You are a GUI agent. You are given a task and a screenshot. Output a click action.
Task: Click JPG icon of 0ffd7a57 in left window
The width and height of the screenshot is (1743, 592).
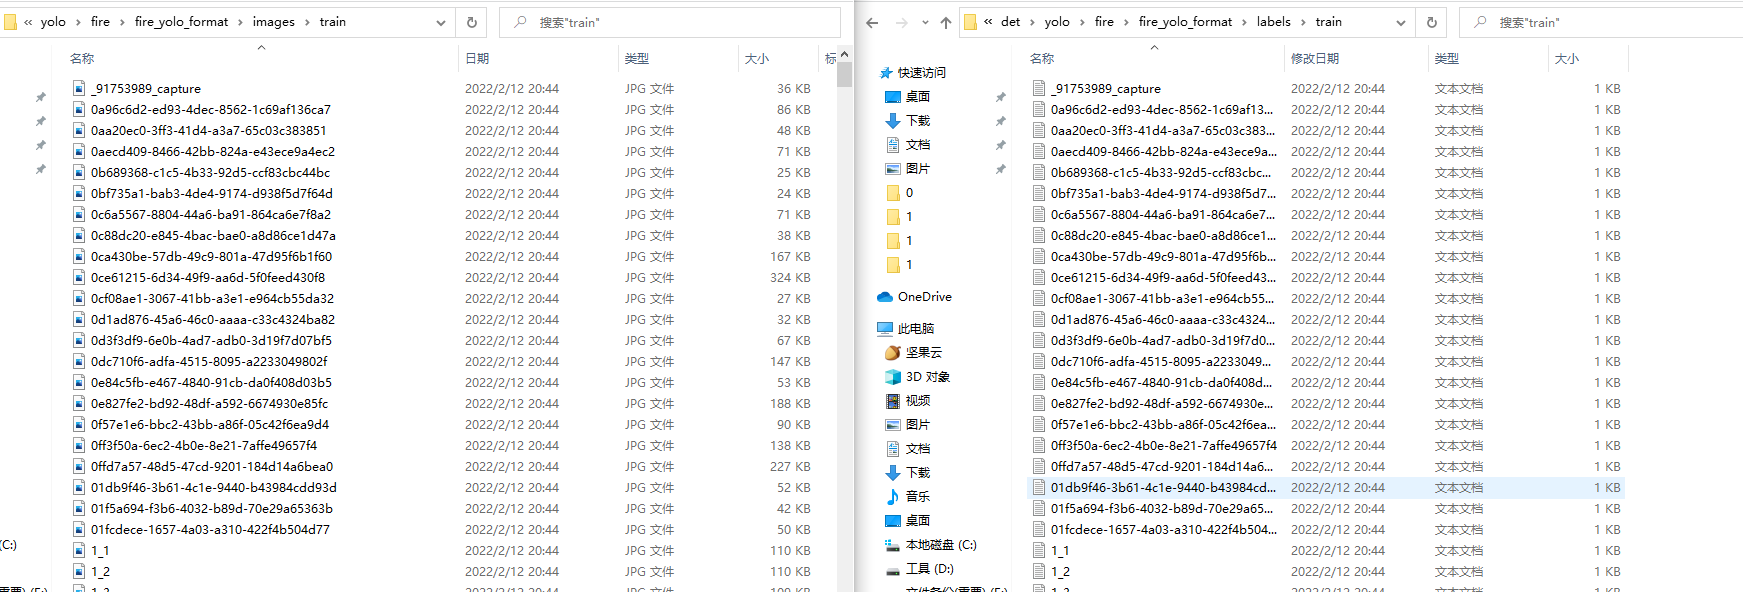(x=79, y=467)
